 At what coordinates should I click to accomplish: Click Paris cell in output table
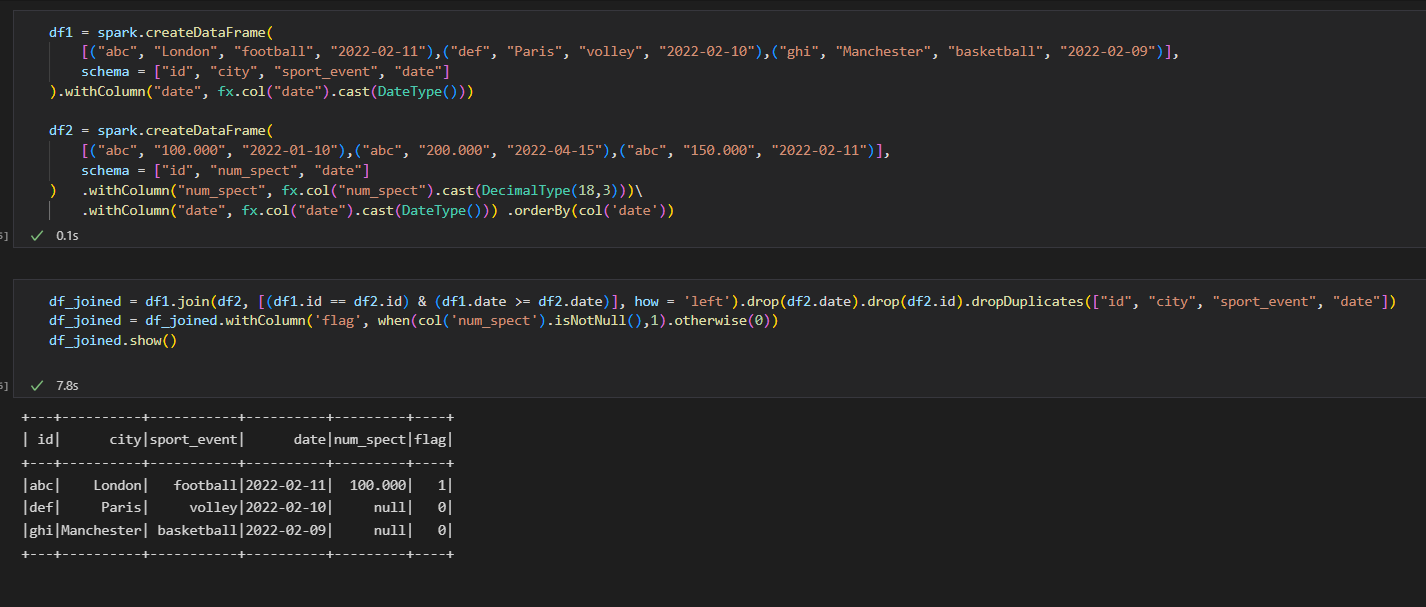tap(122, 508)
